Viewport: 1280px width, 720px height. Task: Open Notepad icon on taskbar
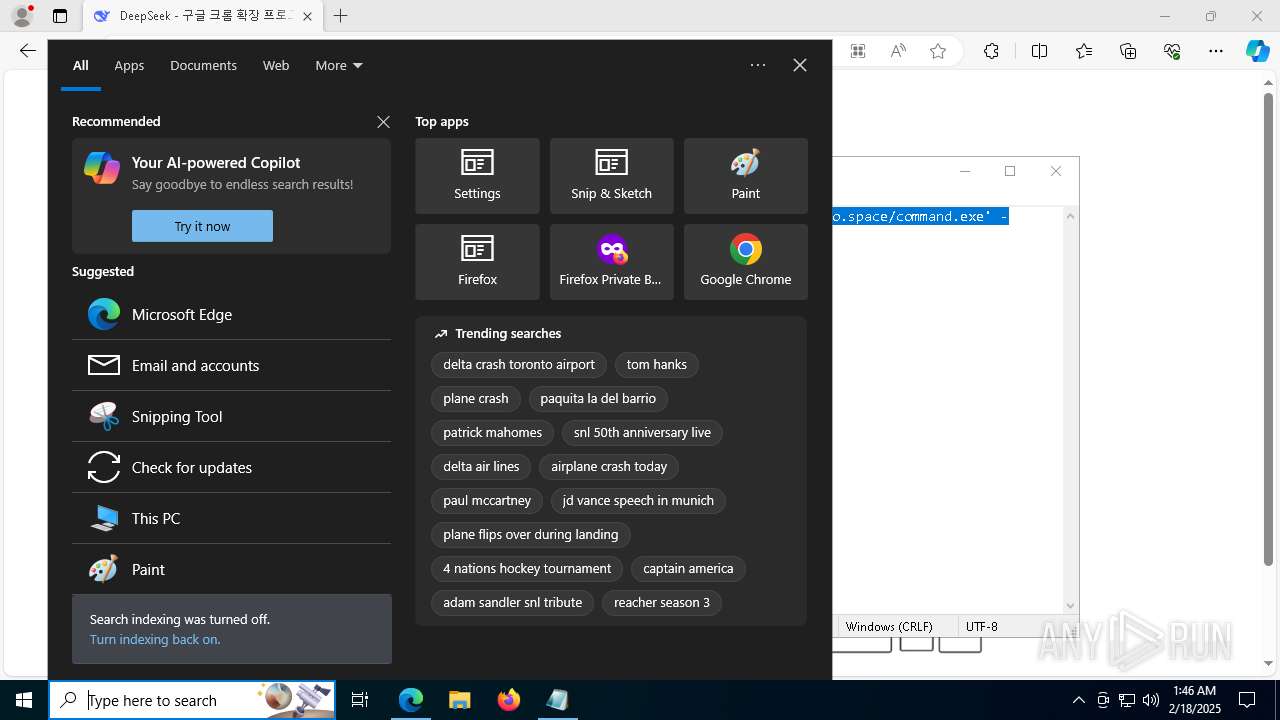558,700
